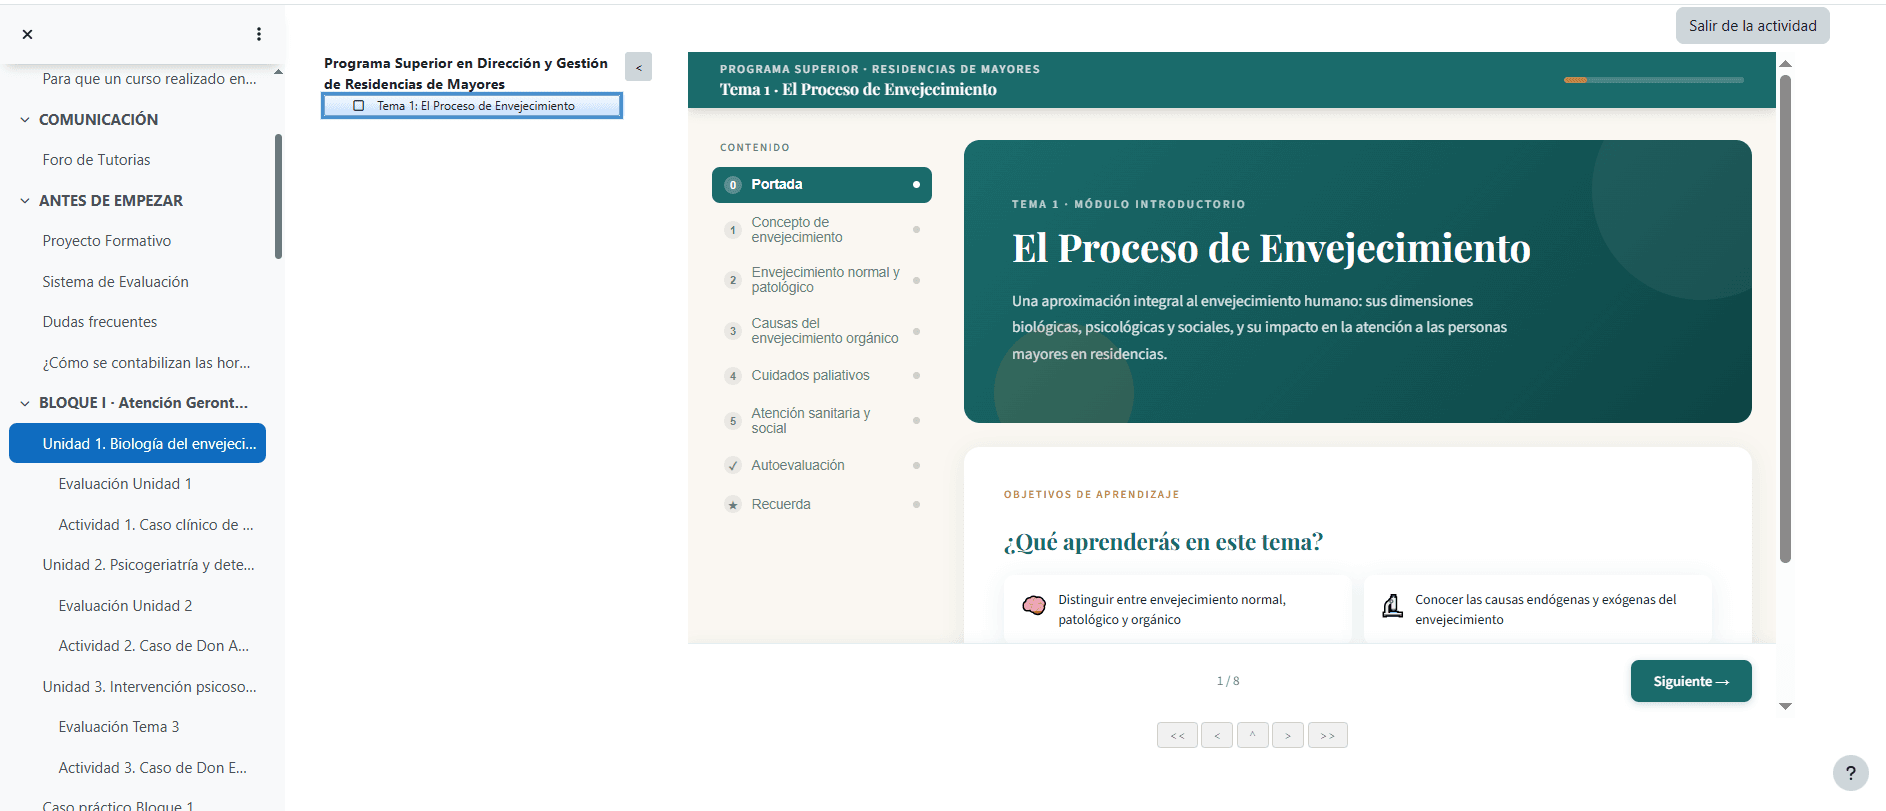Open Proyecto Formativo link
The height and width of the screenshot is (811, 1886).
[x=107, y=241]
